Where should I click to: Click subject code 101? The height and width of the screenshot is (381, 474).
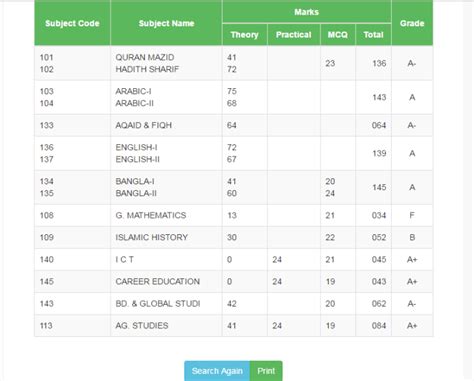tap(47, 57)
